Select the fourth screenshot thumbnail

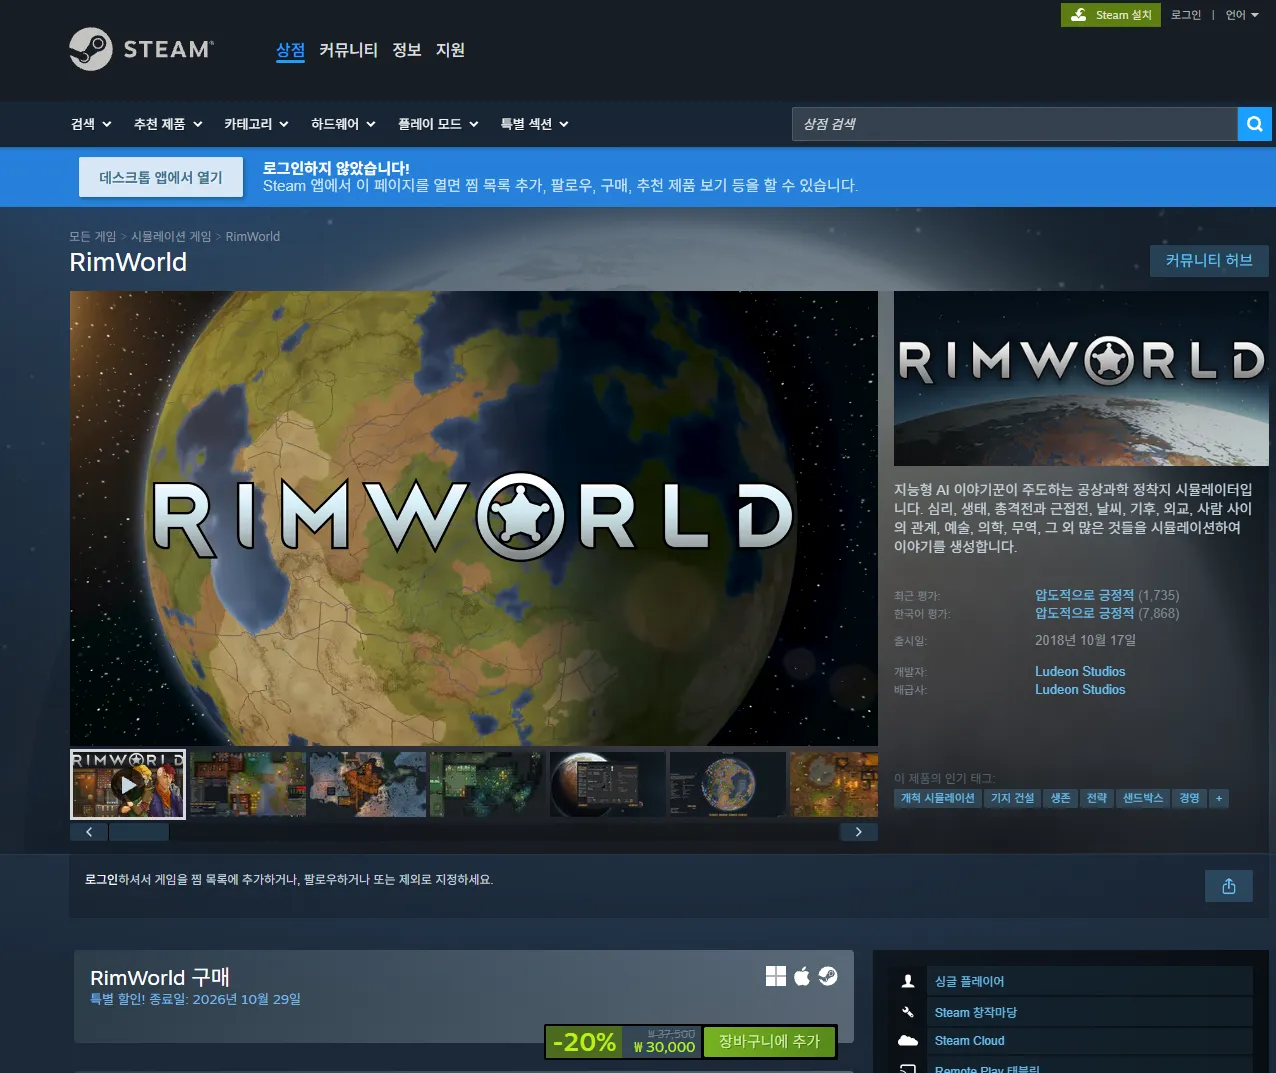click(x=488, y=785)
